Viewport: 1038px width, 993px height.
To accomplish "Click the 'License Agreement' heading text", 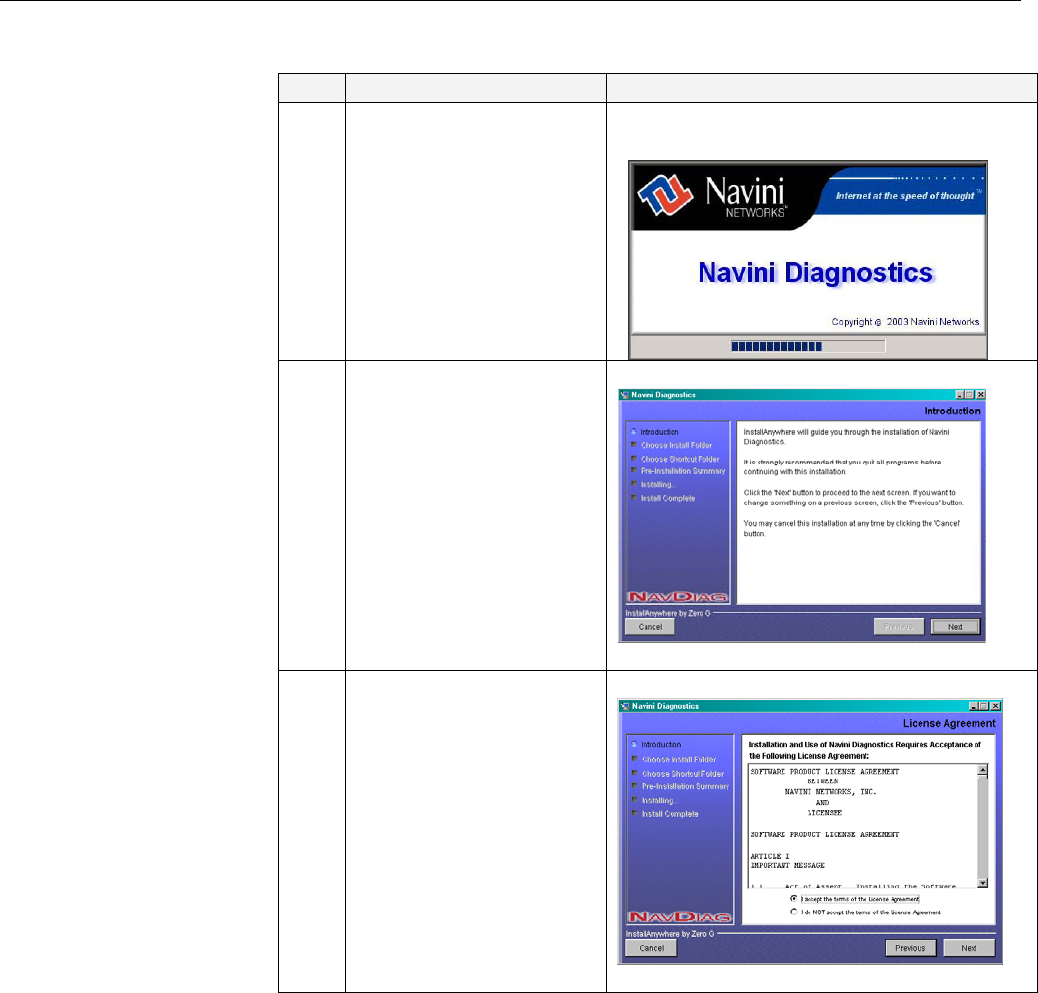I will click(x=949, y=723).
